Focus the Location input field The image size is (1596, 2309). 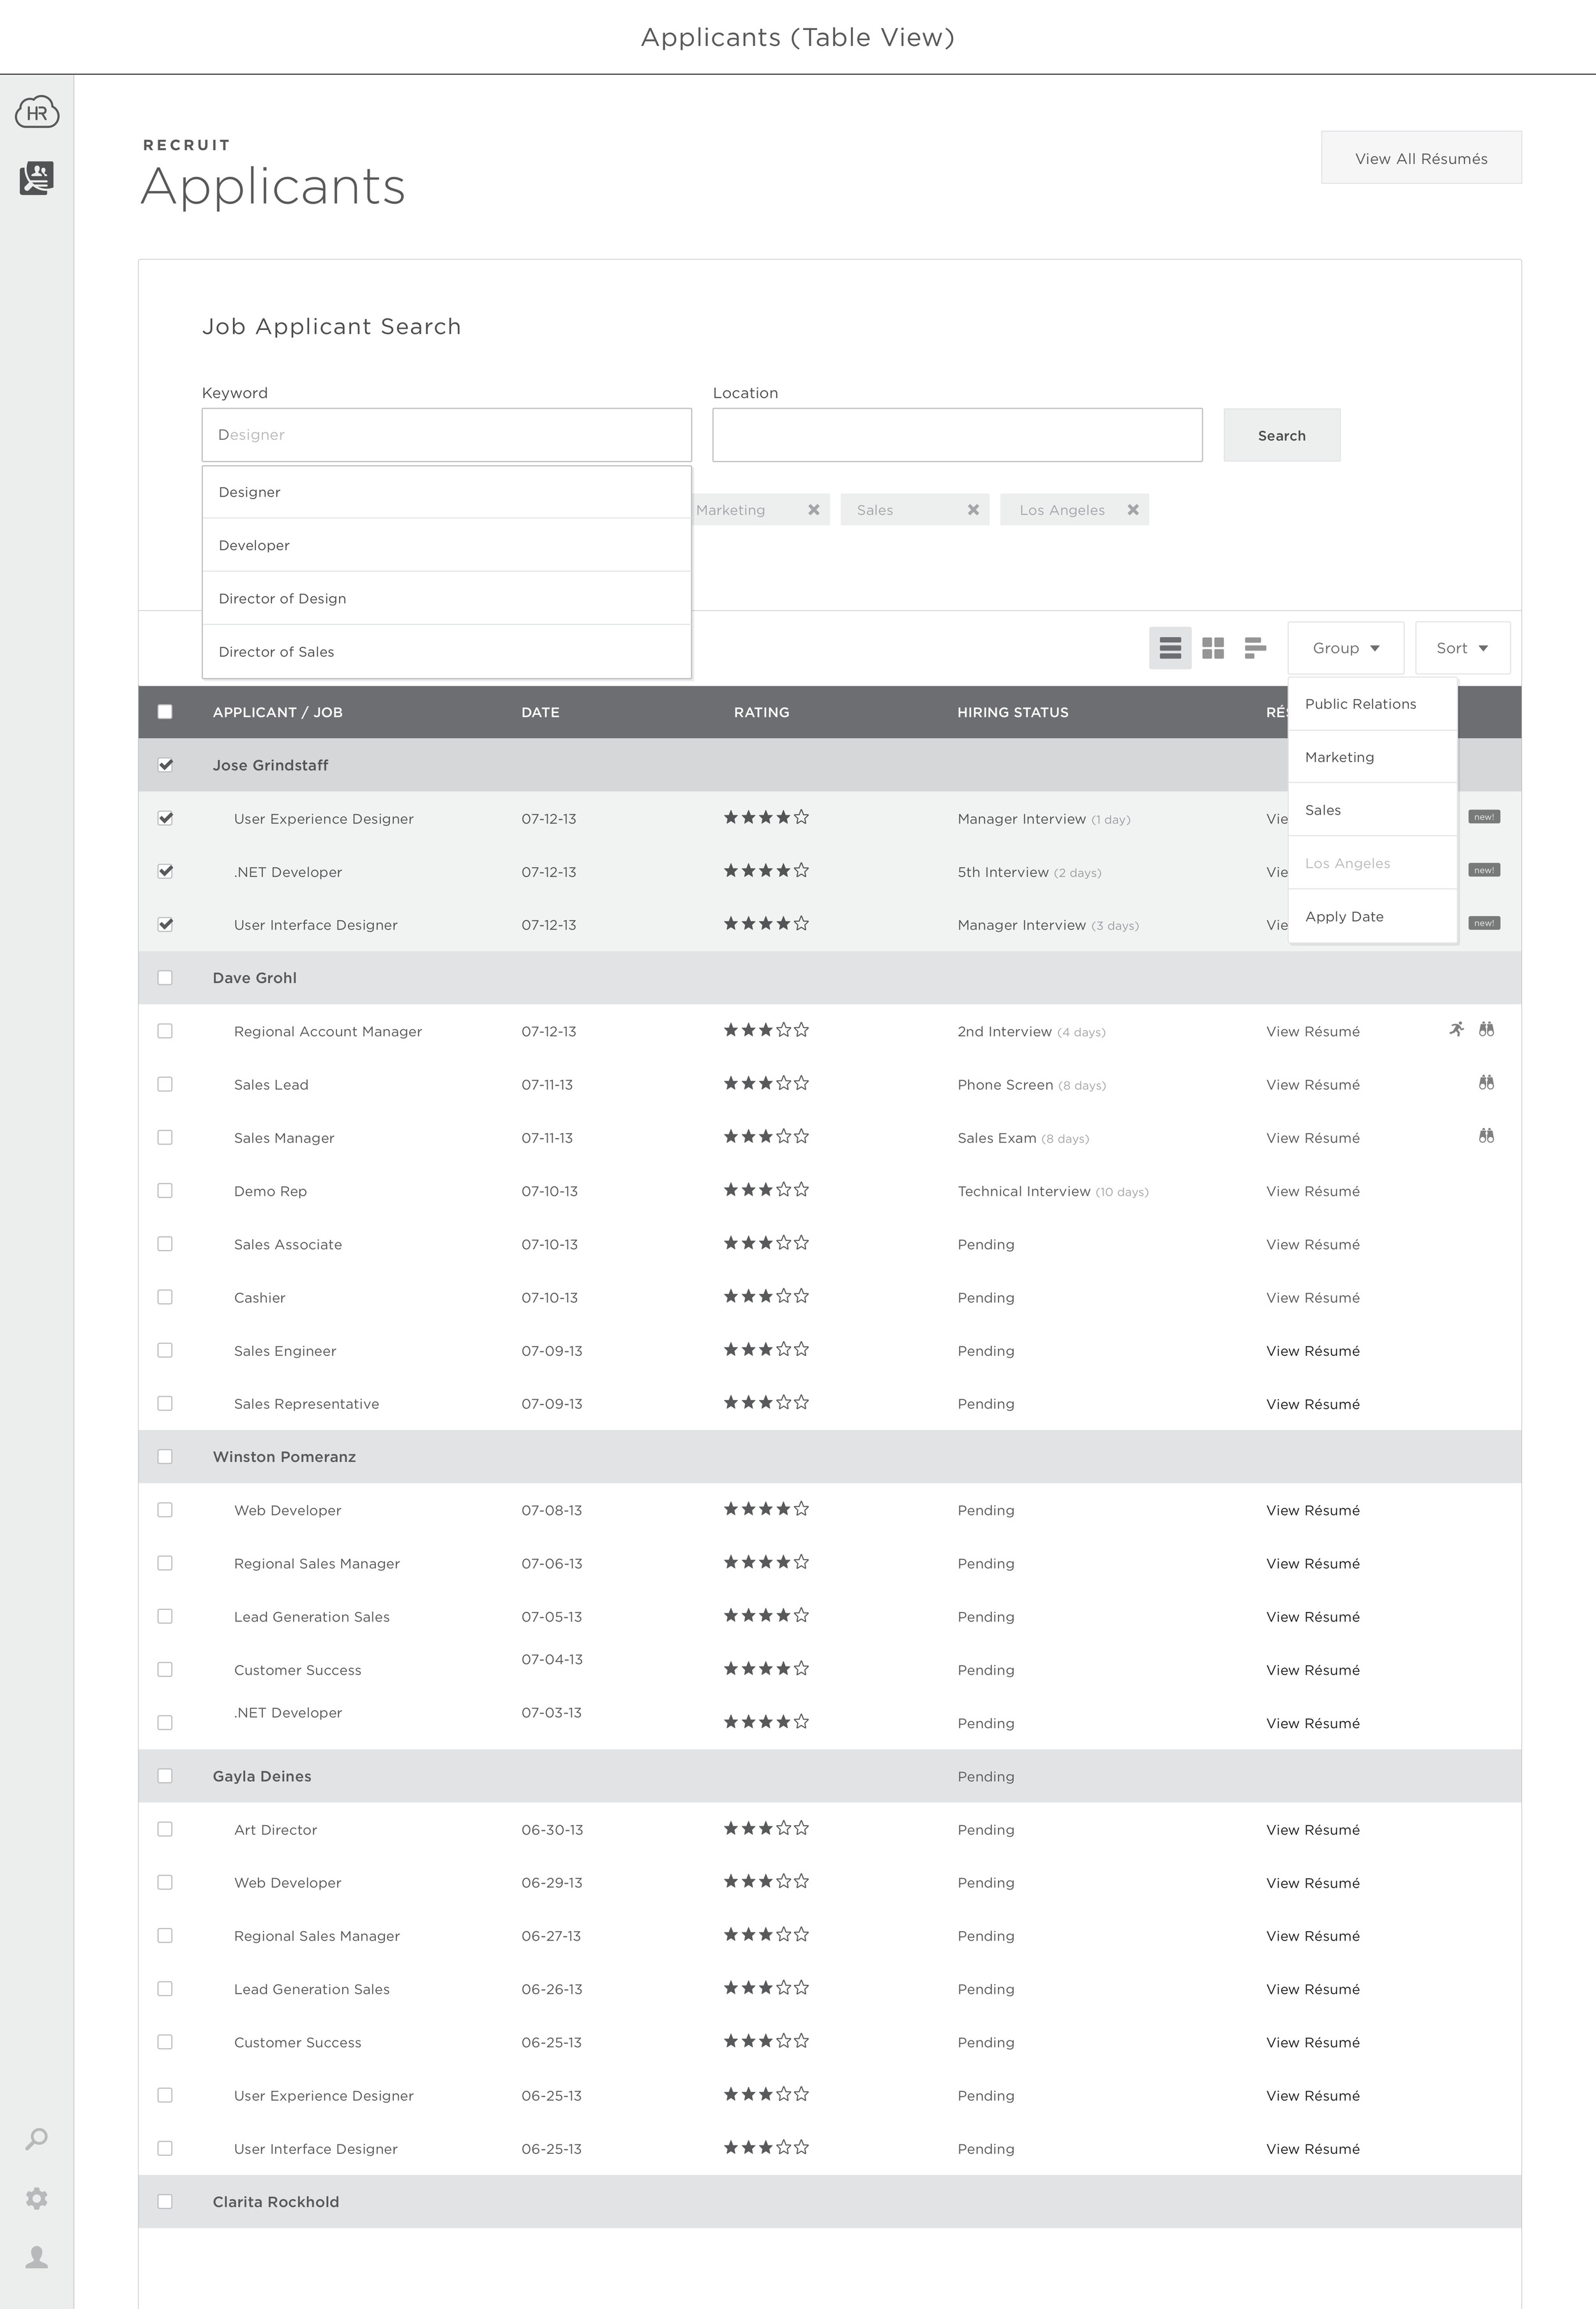(x=958, y=435)
